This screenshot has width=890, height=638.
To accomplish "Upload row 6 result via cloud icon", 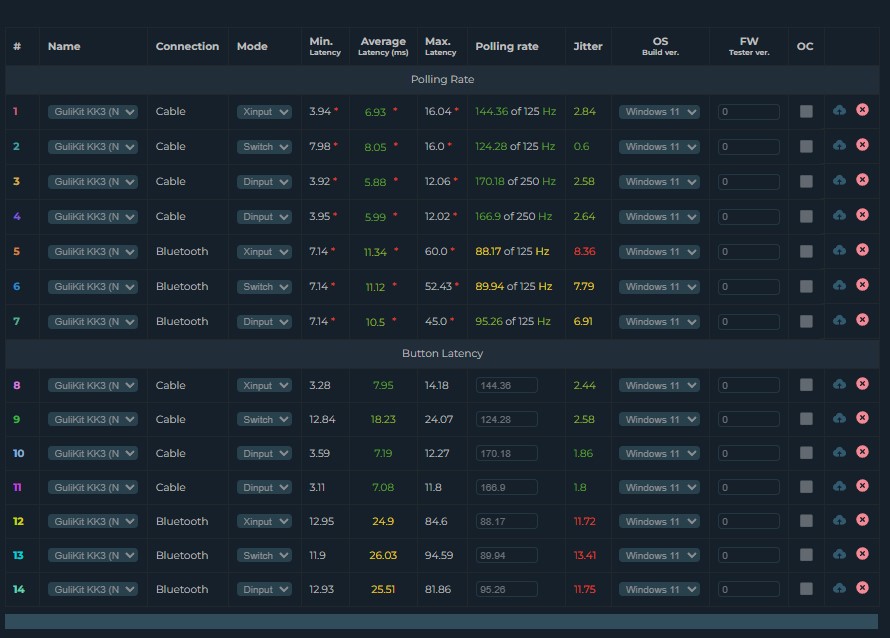I will [839, 286].
